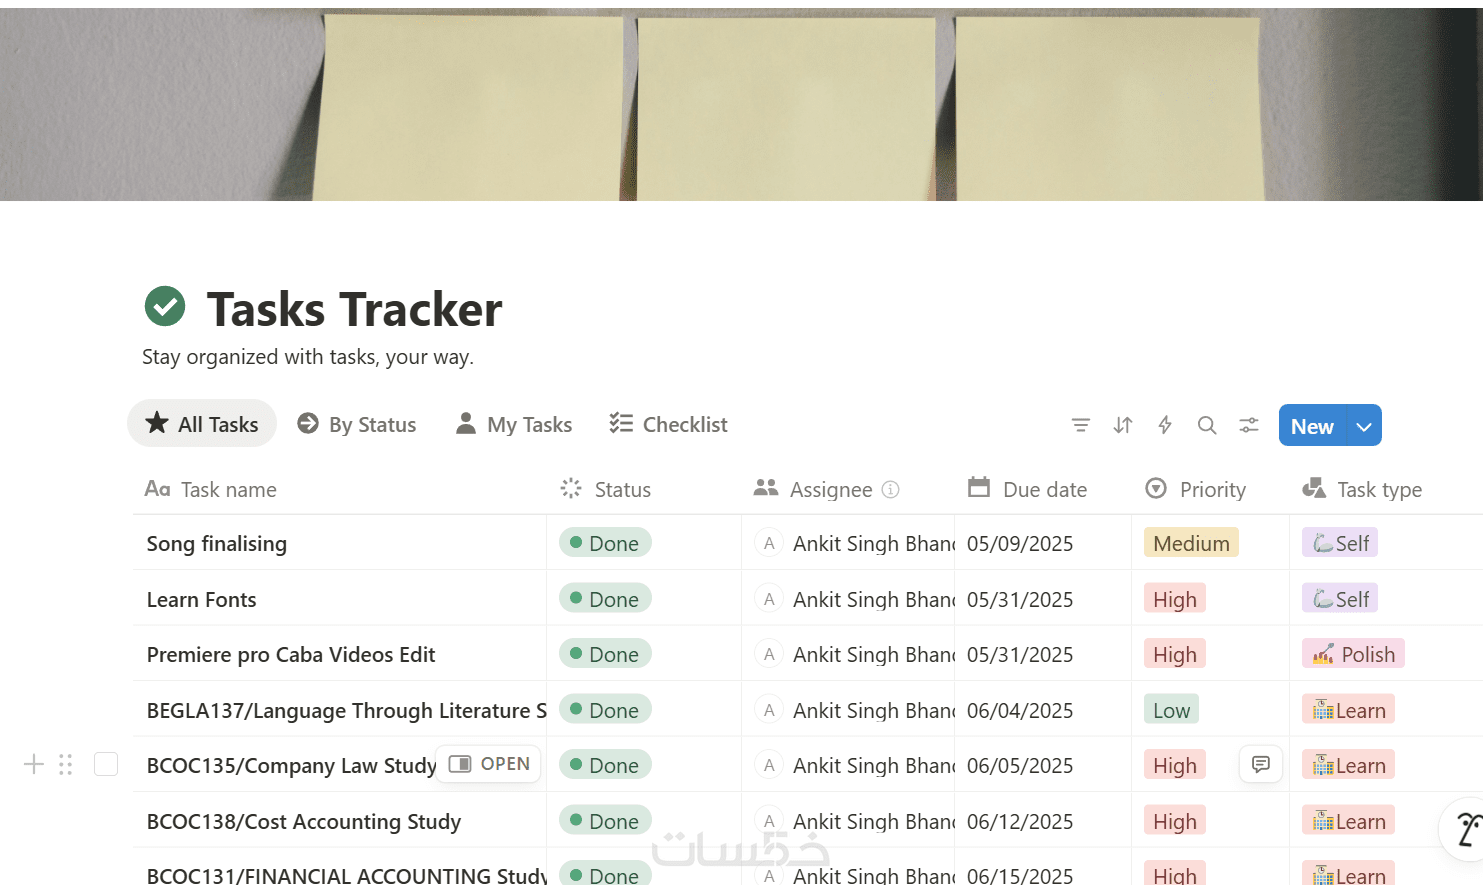Screen dimensions: 1483x885
Task: Open Medium priority tag of Song finalising
Action: coord(1191,543)
